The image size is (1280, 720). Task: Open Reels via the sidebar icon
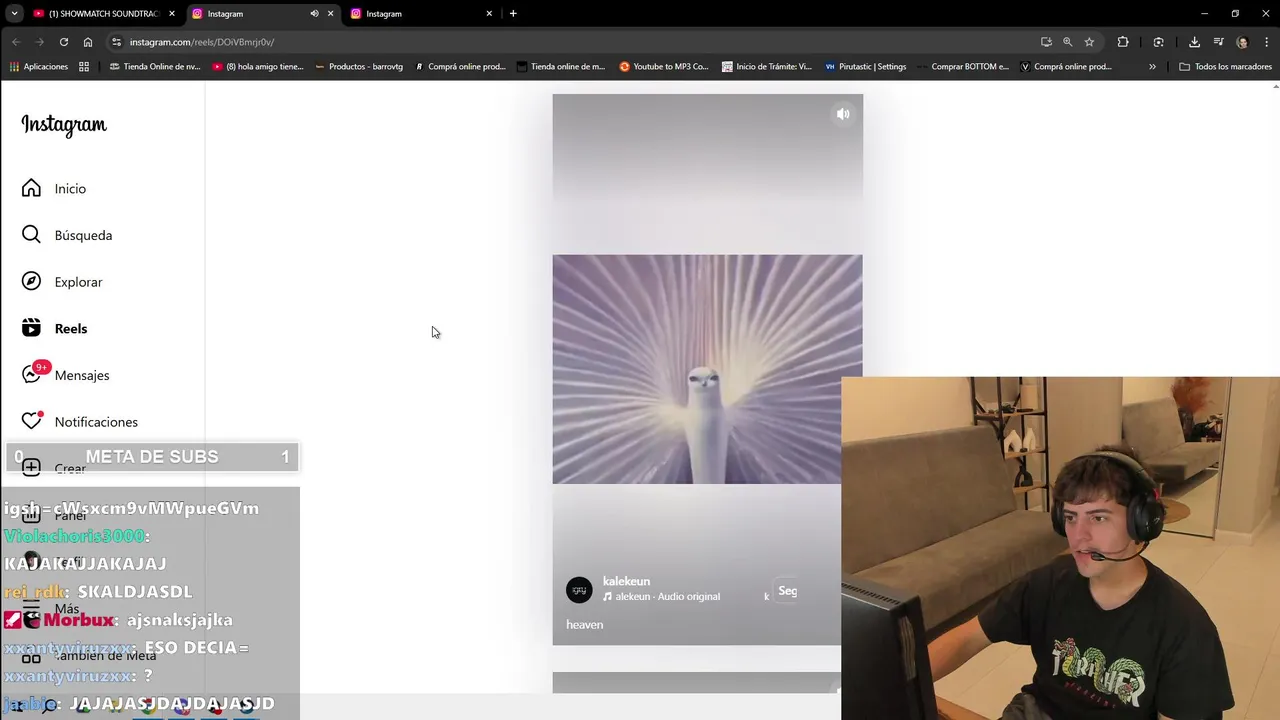click(31, 328)
